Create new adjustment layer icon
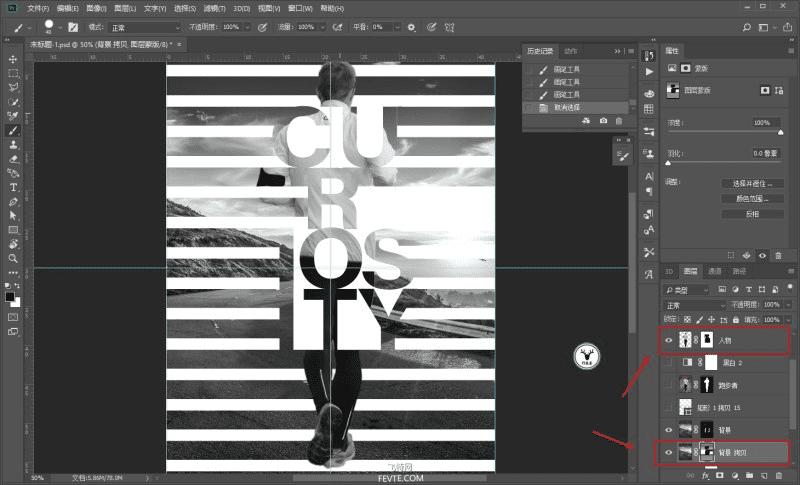 coord(735,476)
